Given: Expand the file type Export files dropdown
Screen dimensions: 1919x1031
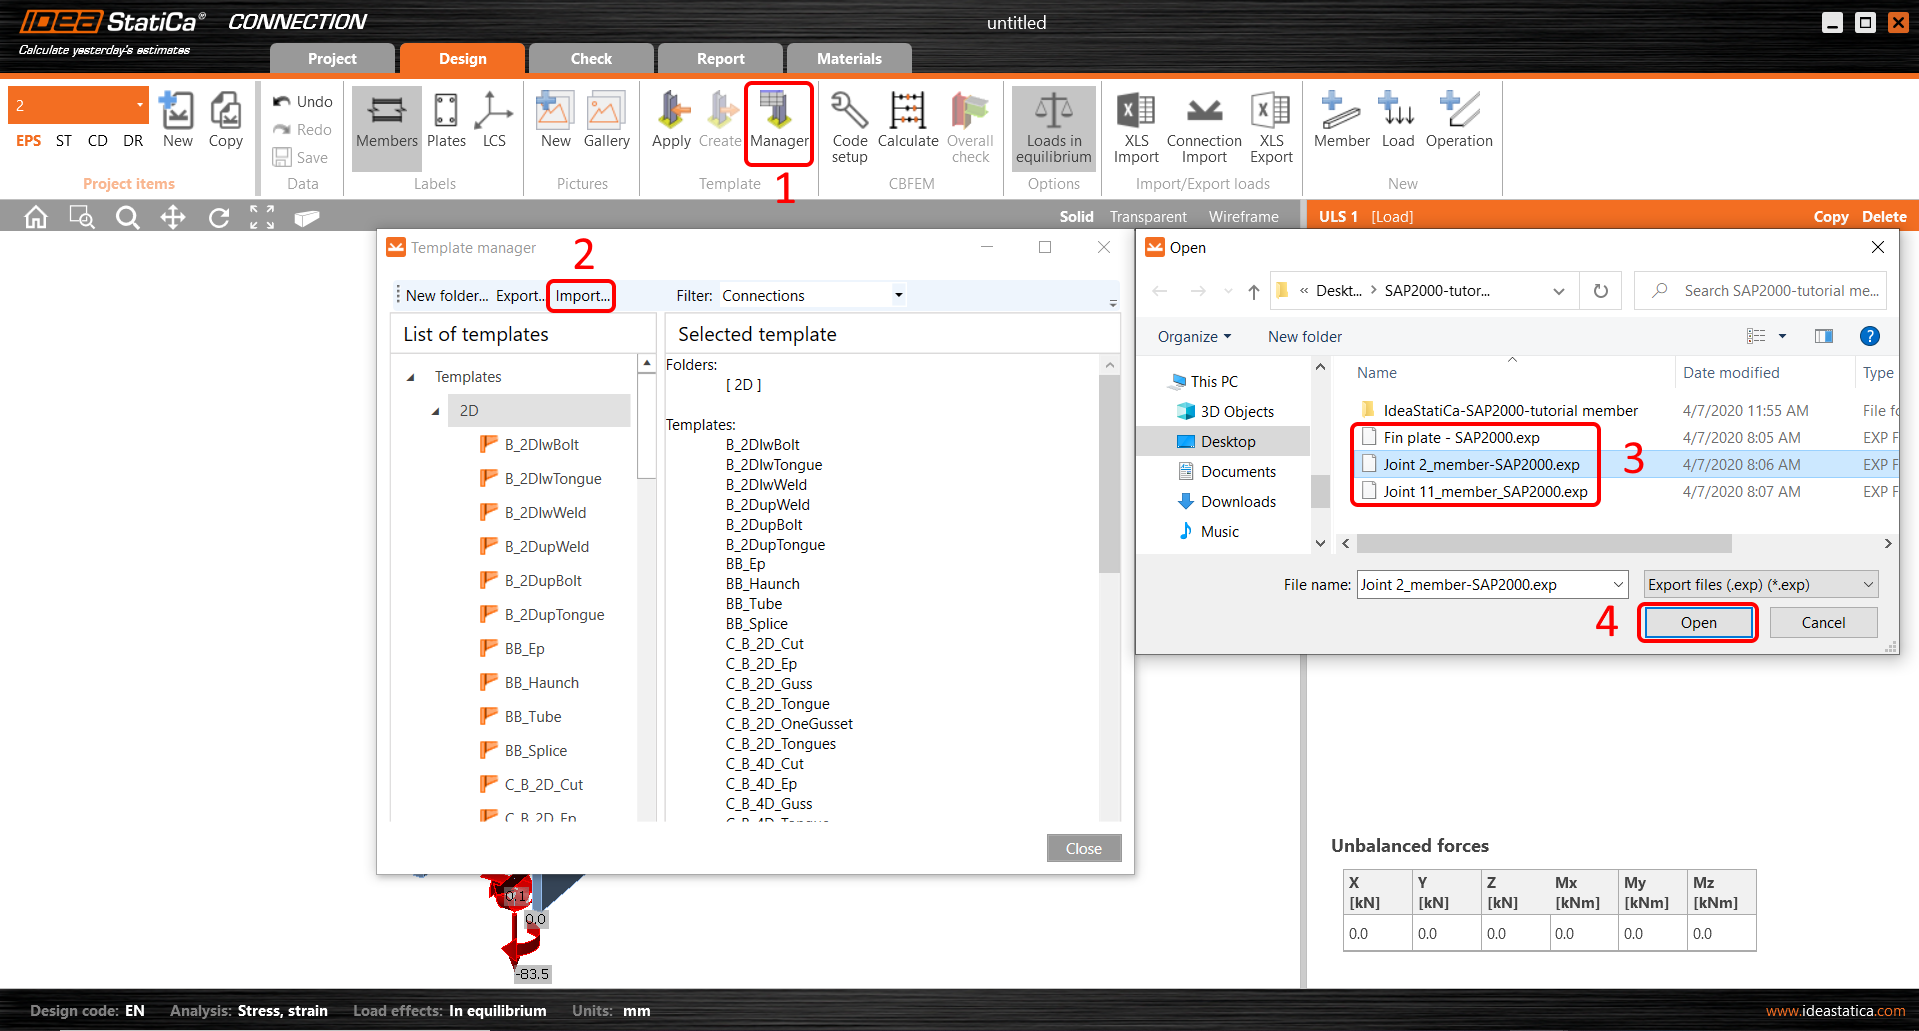Looking at the screenshot, I should [1867, 585].
